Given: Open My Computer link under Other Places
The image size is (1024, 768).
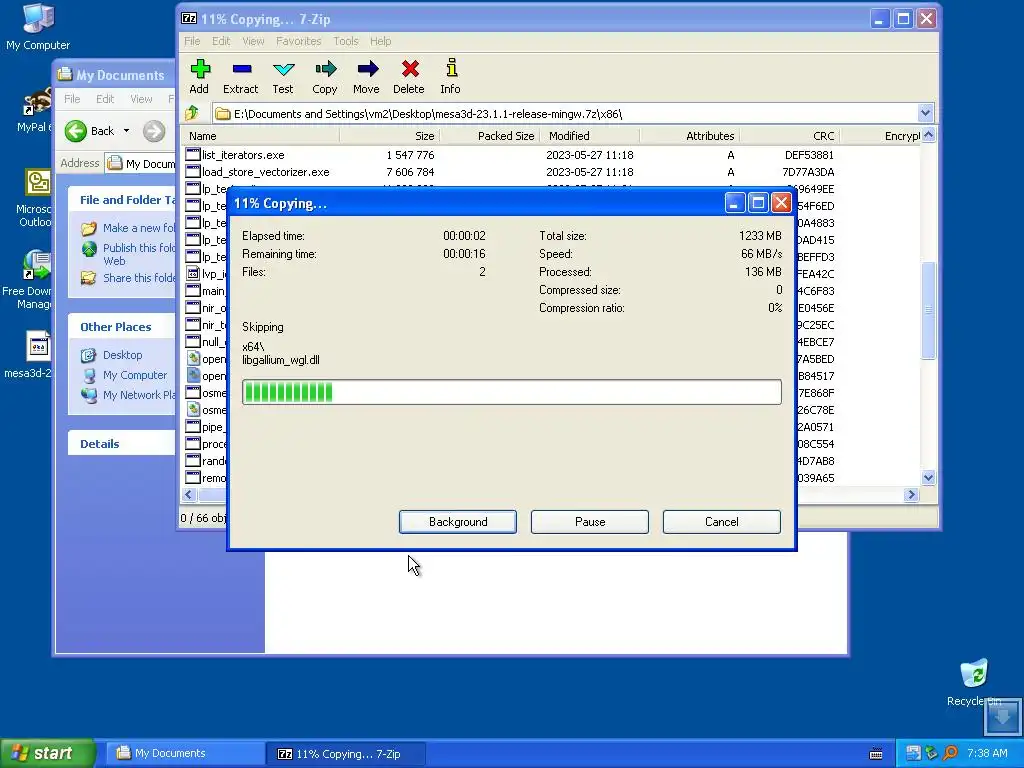Looking at the screenshot, I should point(124,376).
